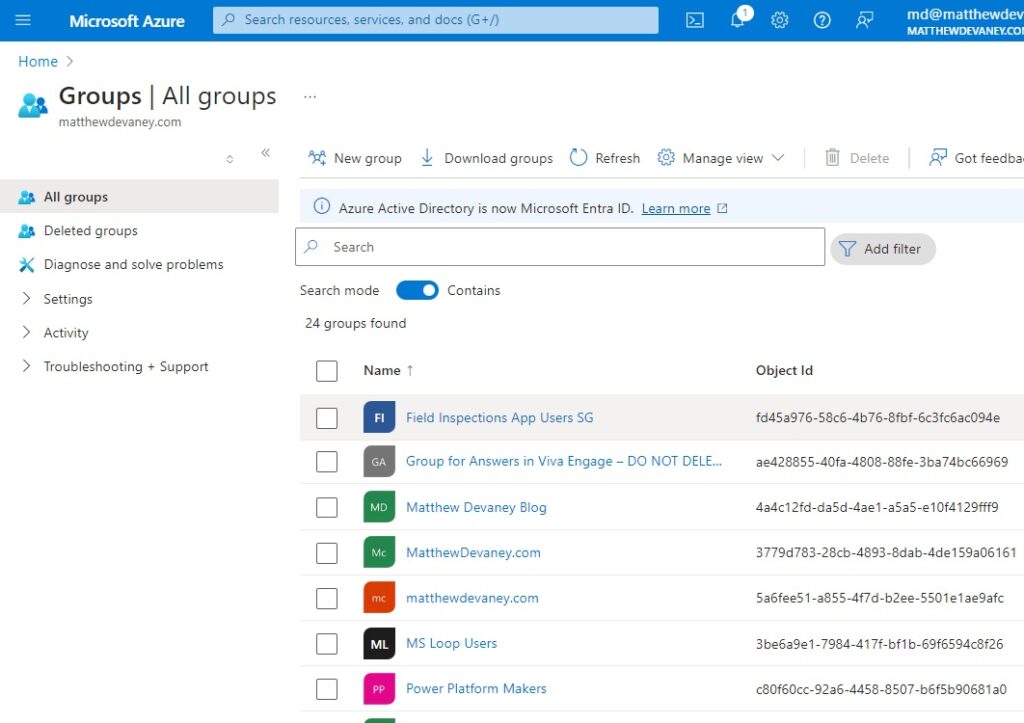Click the green Mc avatar for MatthewDevaney.com
Viewport: 1024px width, 723px height.
[379, 553]
